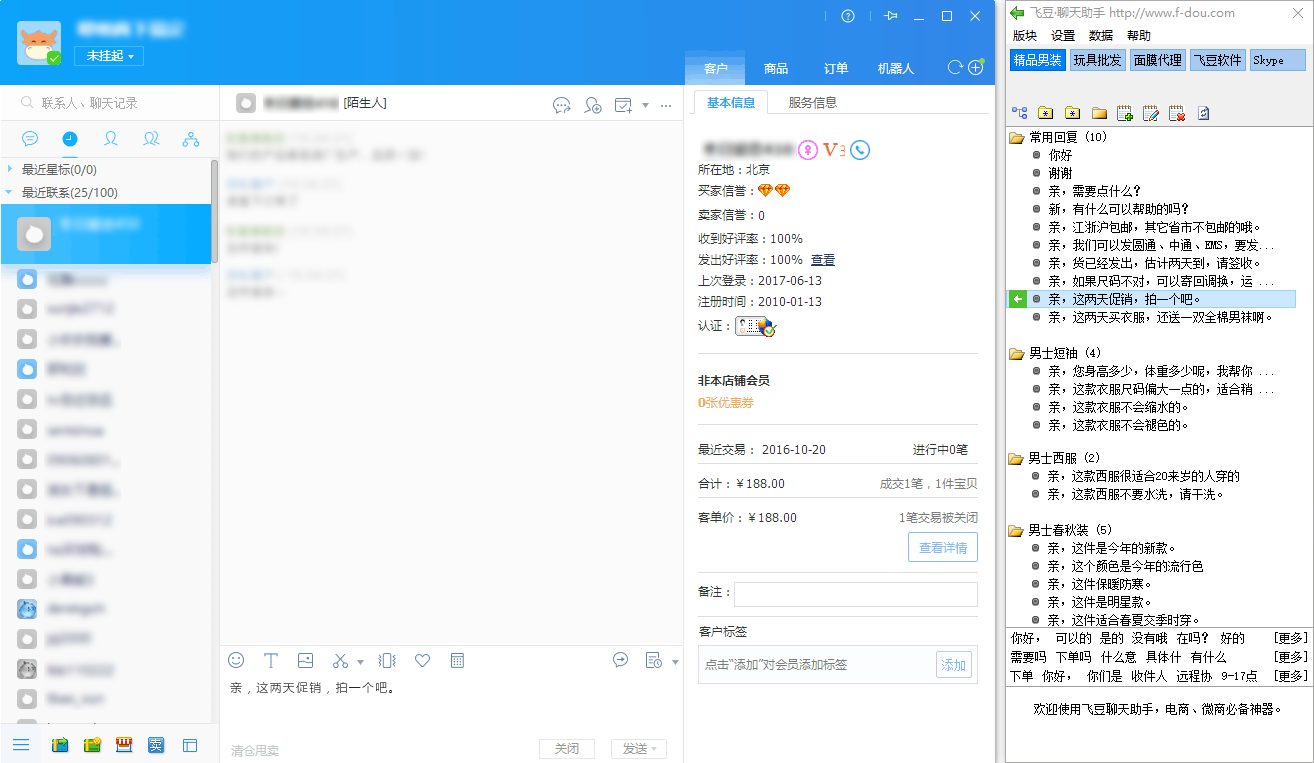Switch to the '订单' tab
Screen dimensions: 1314x763
[x=836, y=68]
